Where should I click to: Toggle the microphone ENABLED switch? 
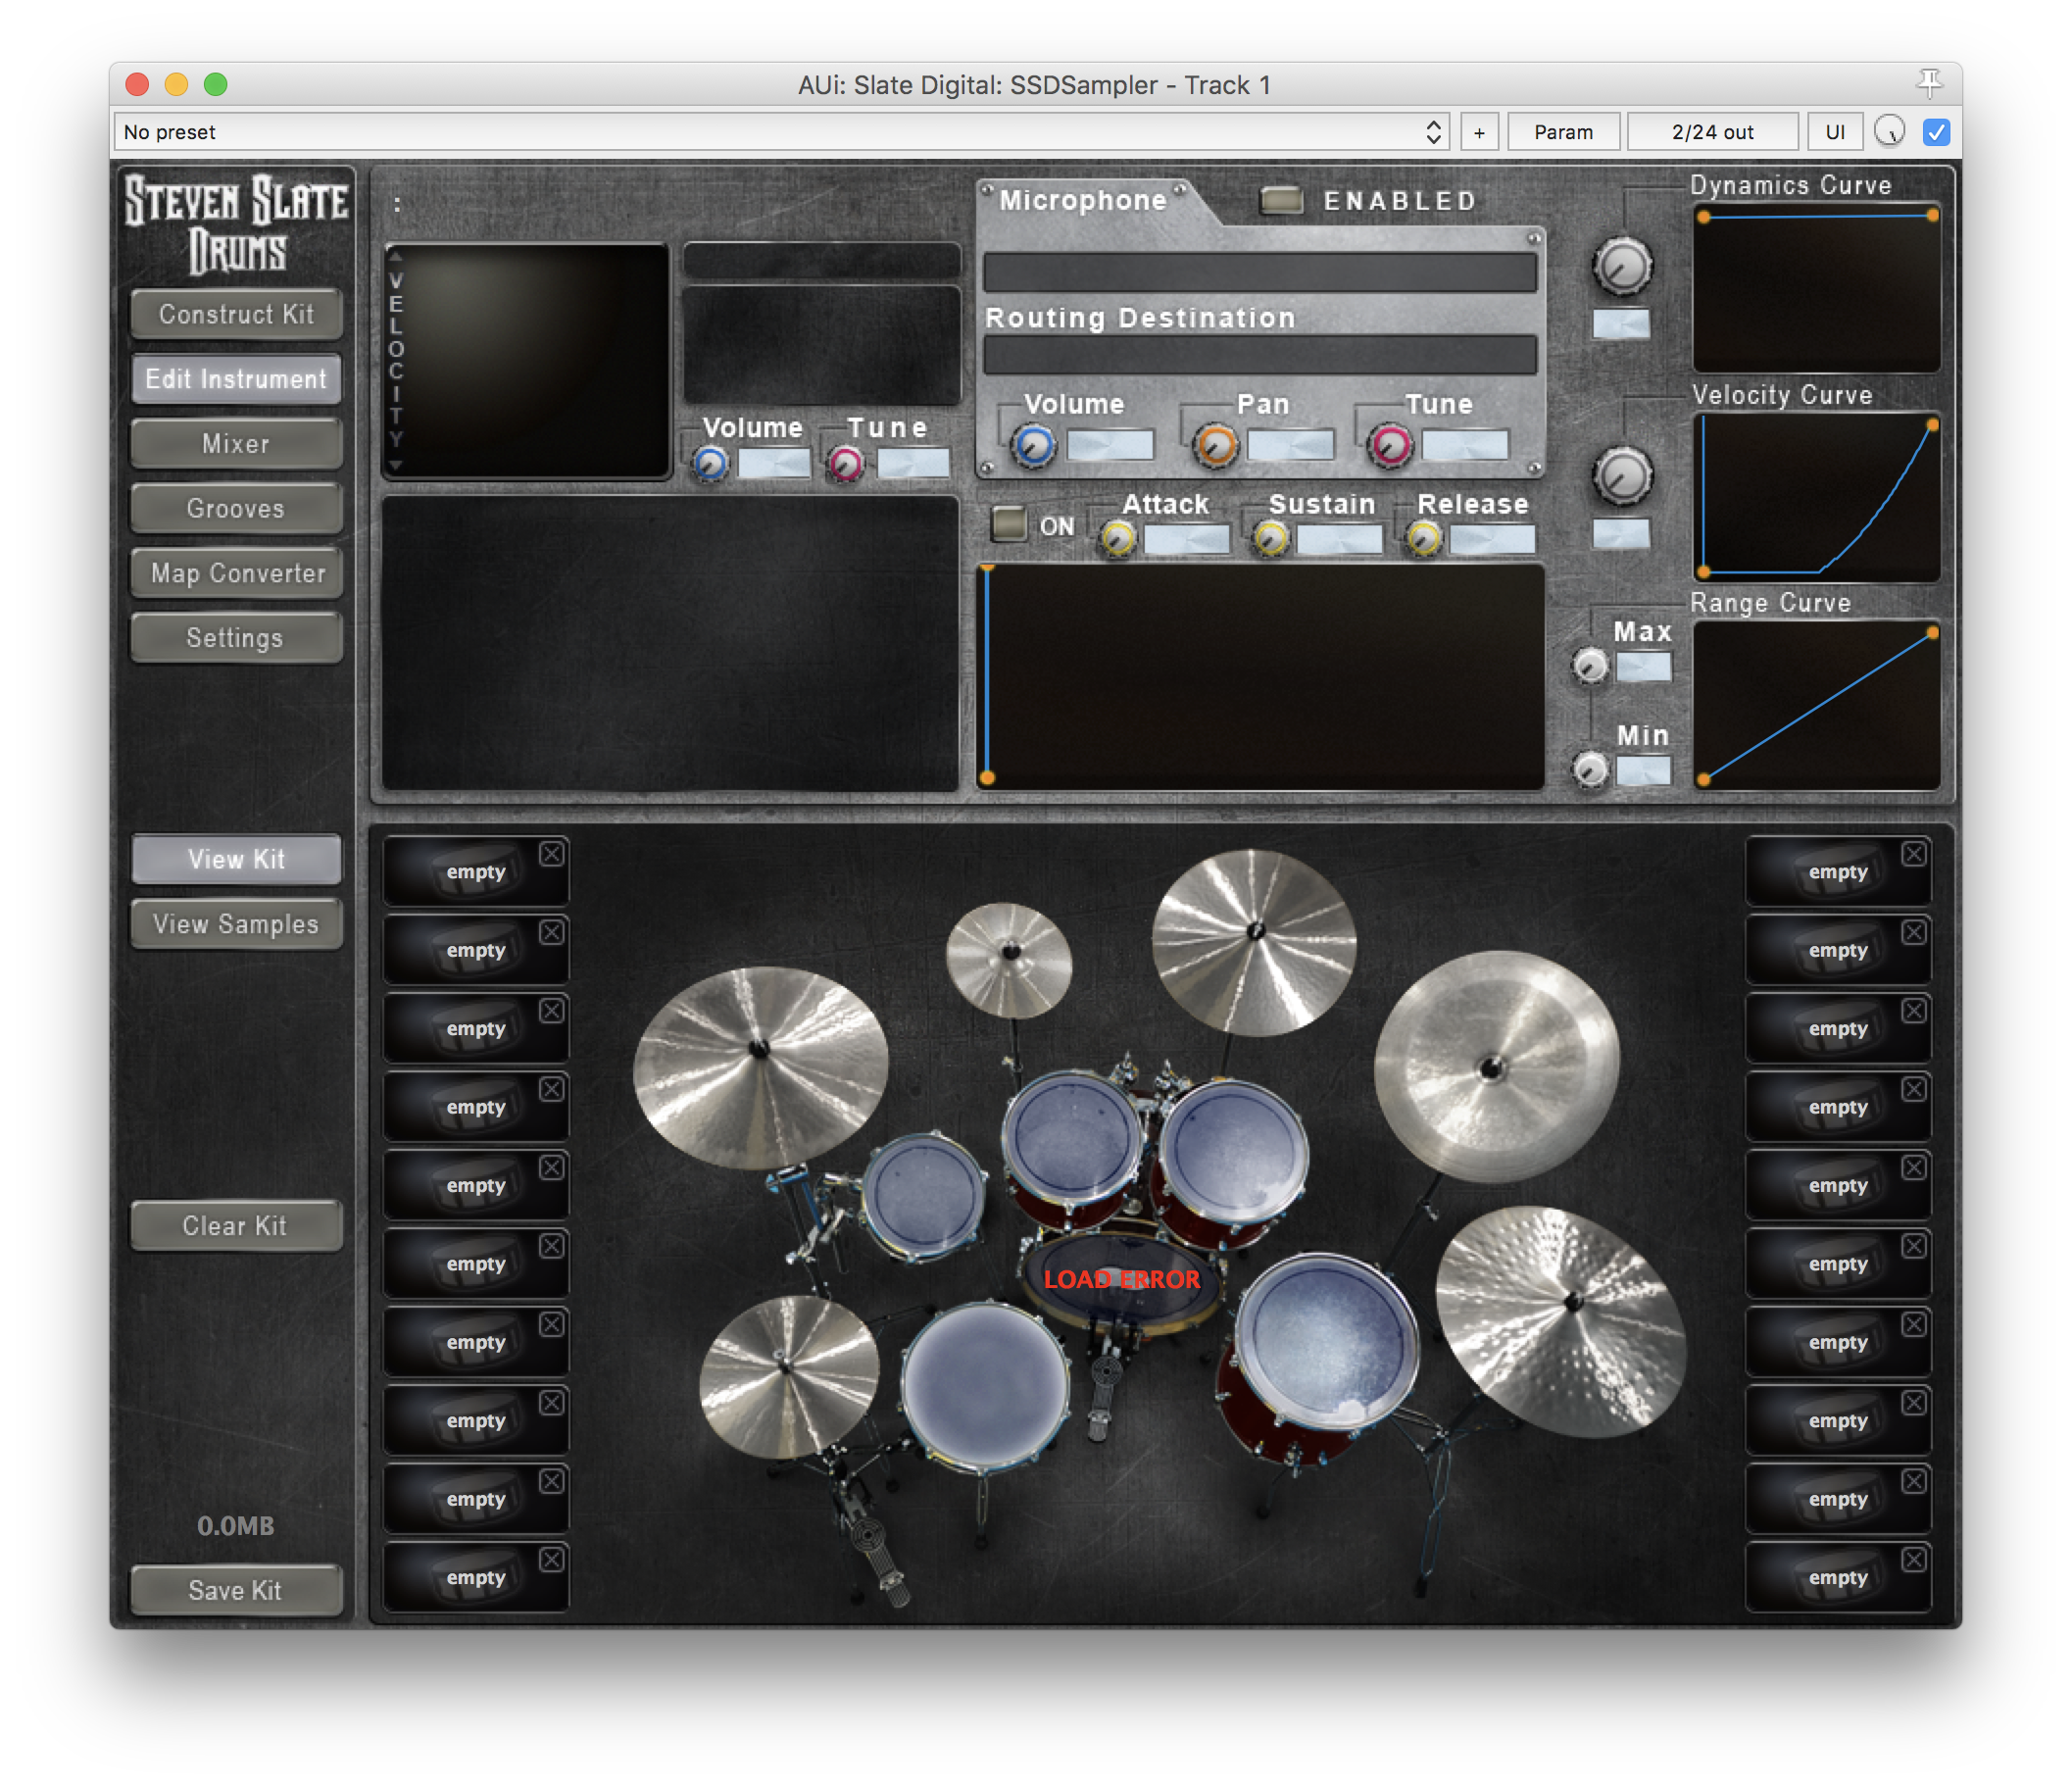point(1281,200)
